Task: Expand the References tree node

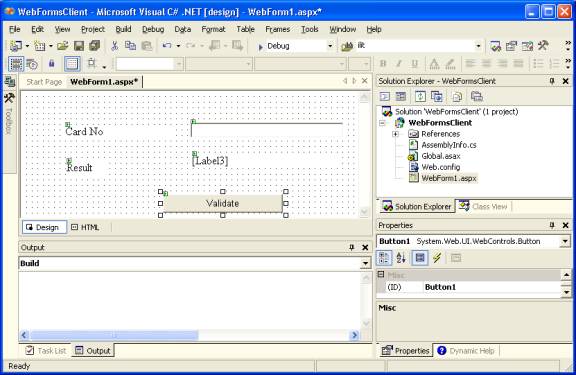Action: coord(395,134)
